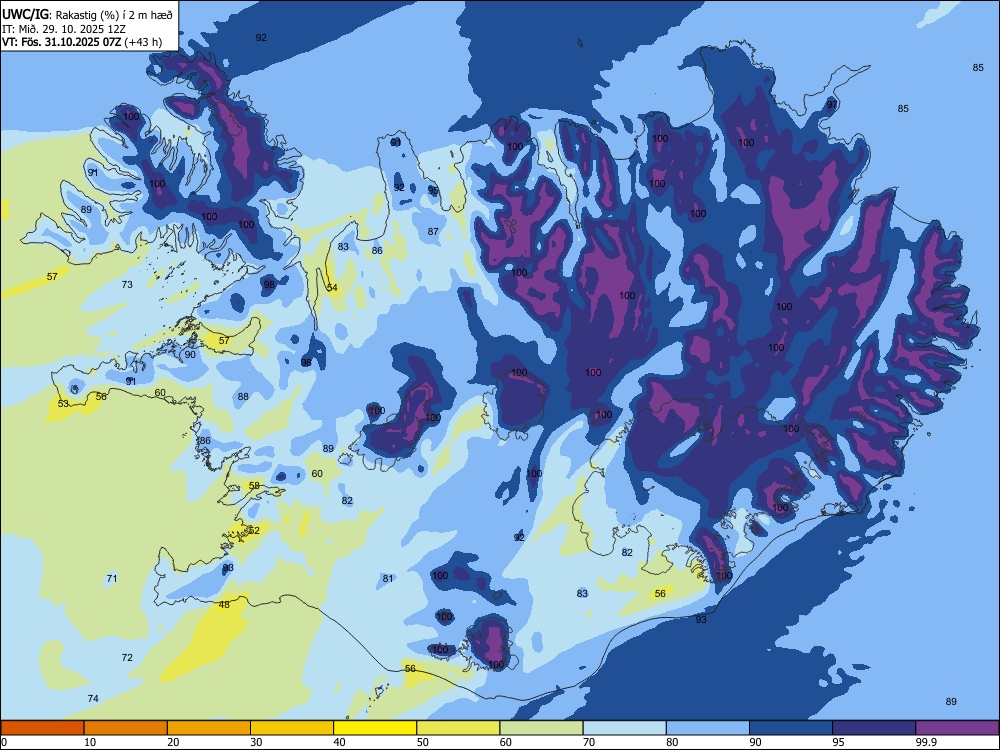
Task: Click the valid time 'VT: Fös. 31.10.2025 07Z (+43 h)'
Action: (x=82, y=42)
